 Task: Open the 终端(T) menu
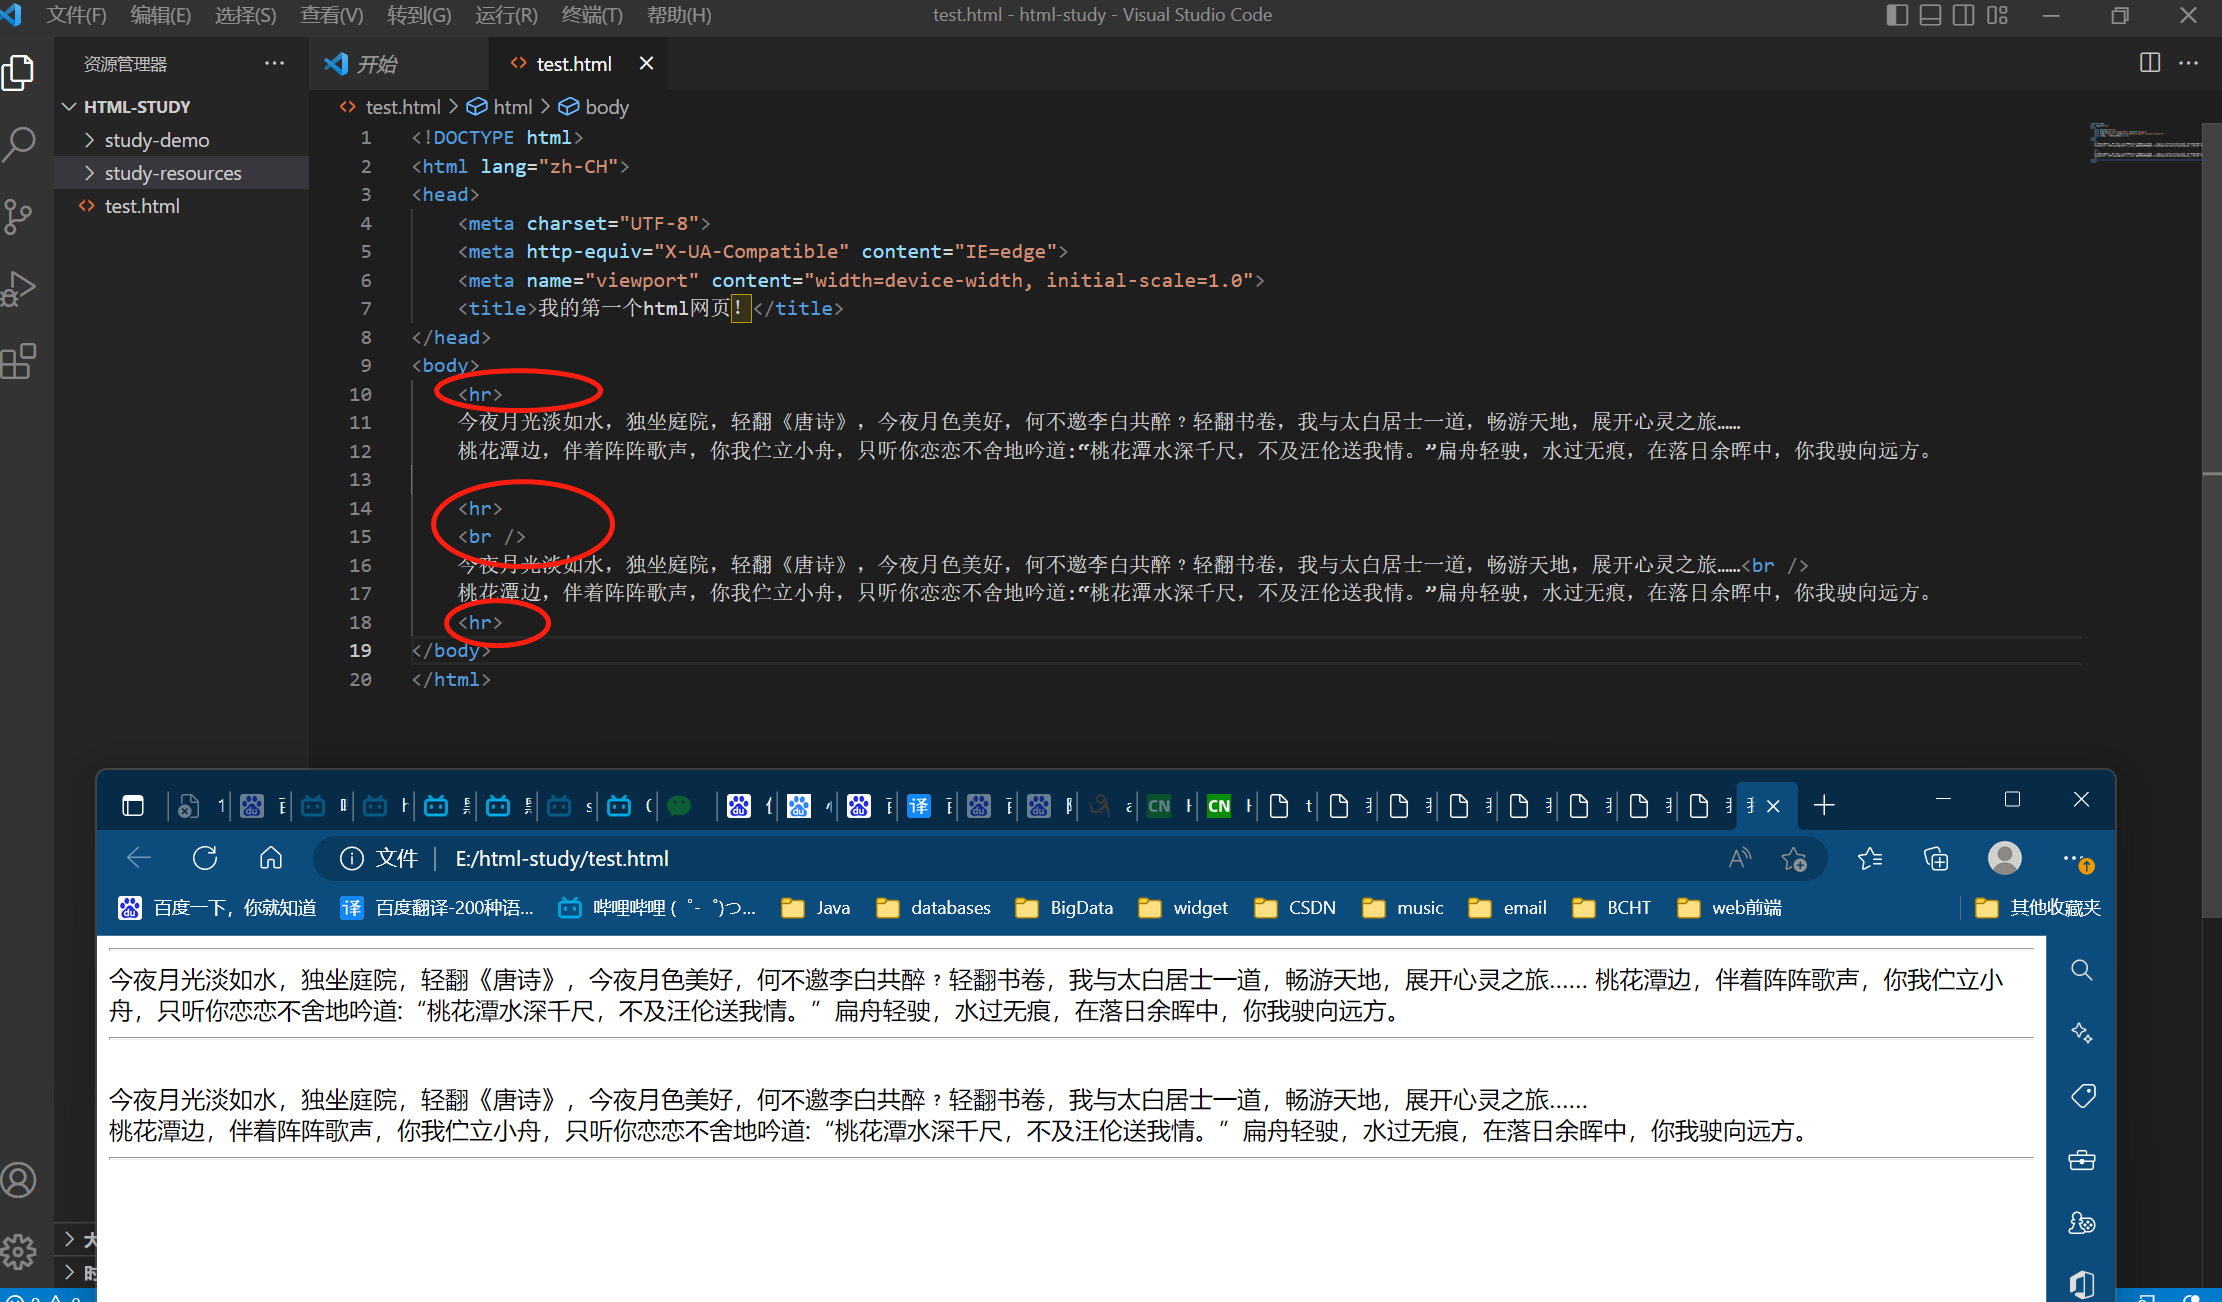point(591,15)
